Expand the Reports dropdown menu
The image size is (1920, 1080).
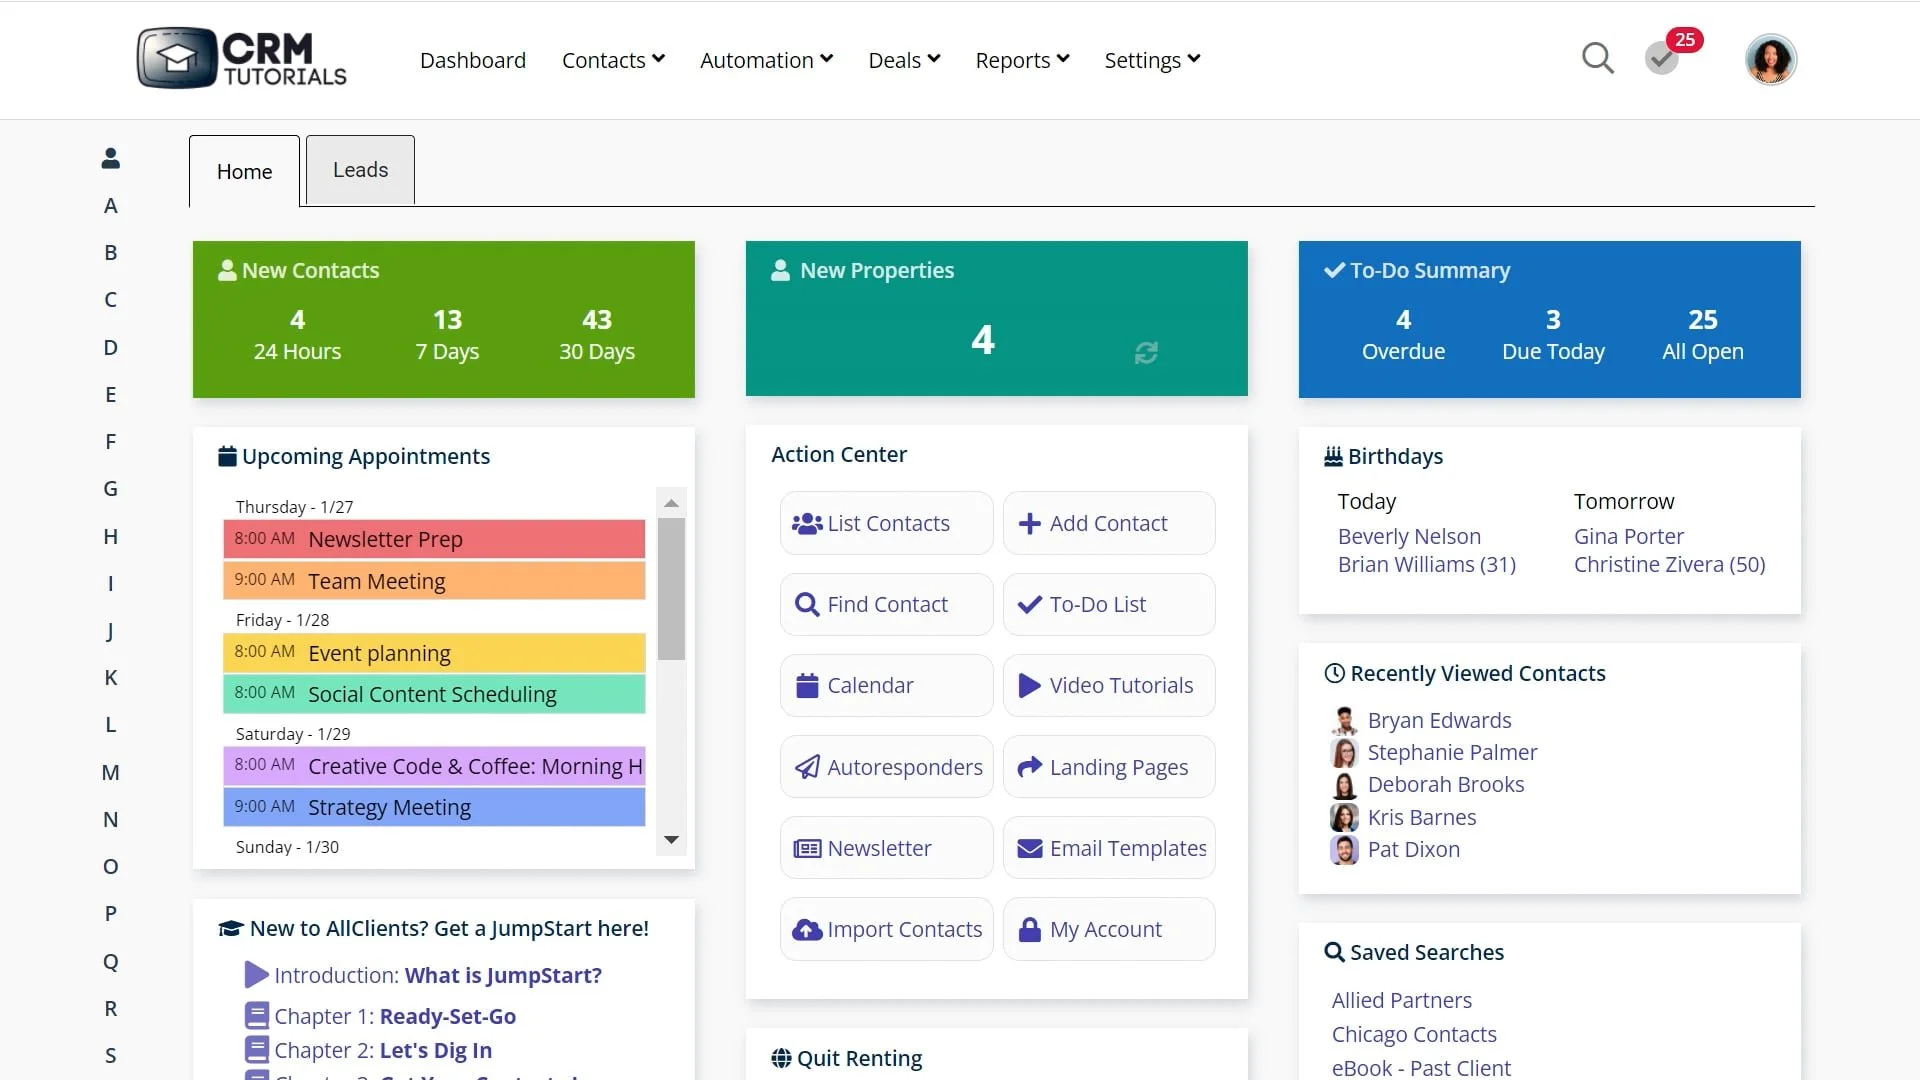coord(1022,60)
